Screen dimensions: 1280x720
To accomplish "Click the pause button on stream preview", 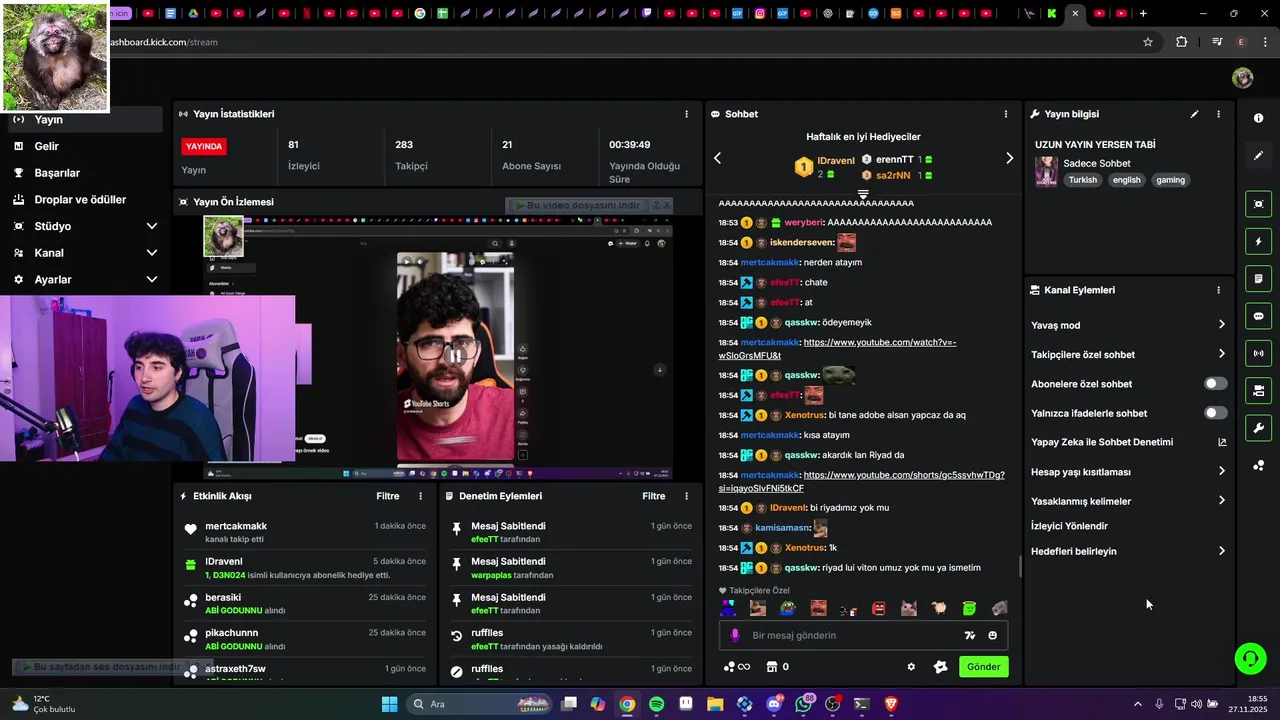I will (x=455, y=355).
